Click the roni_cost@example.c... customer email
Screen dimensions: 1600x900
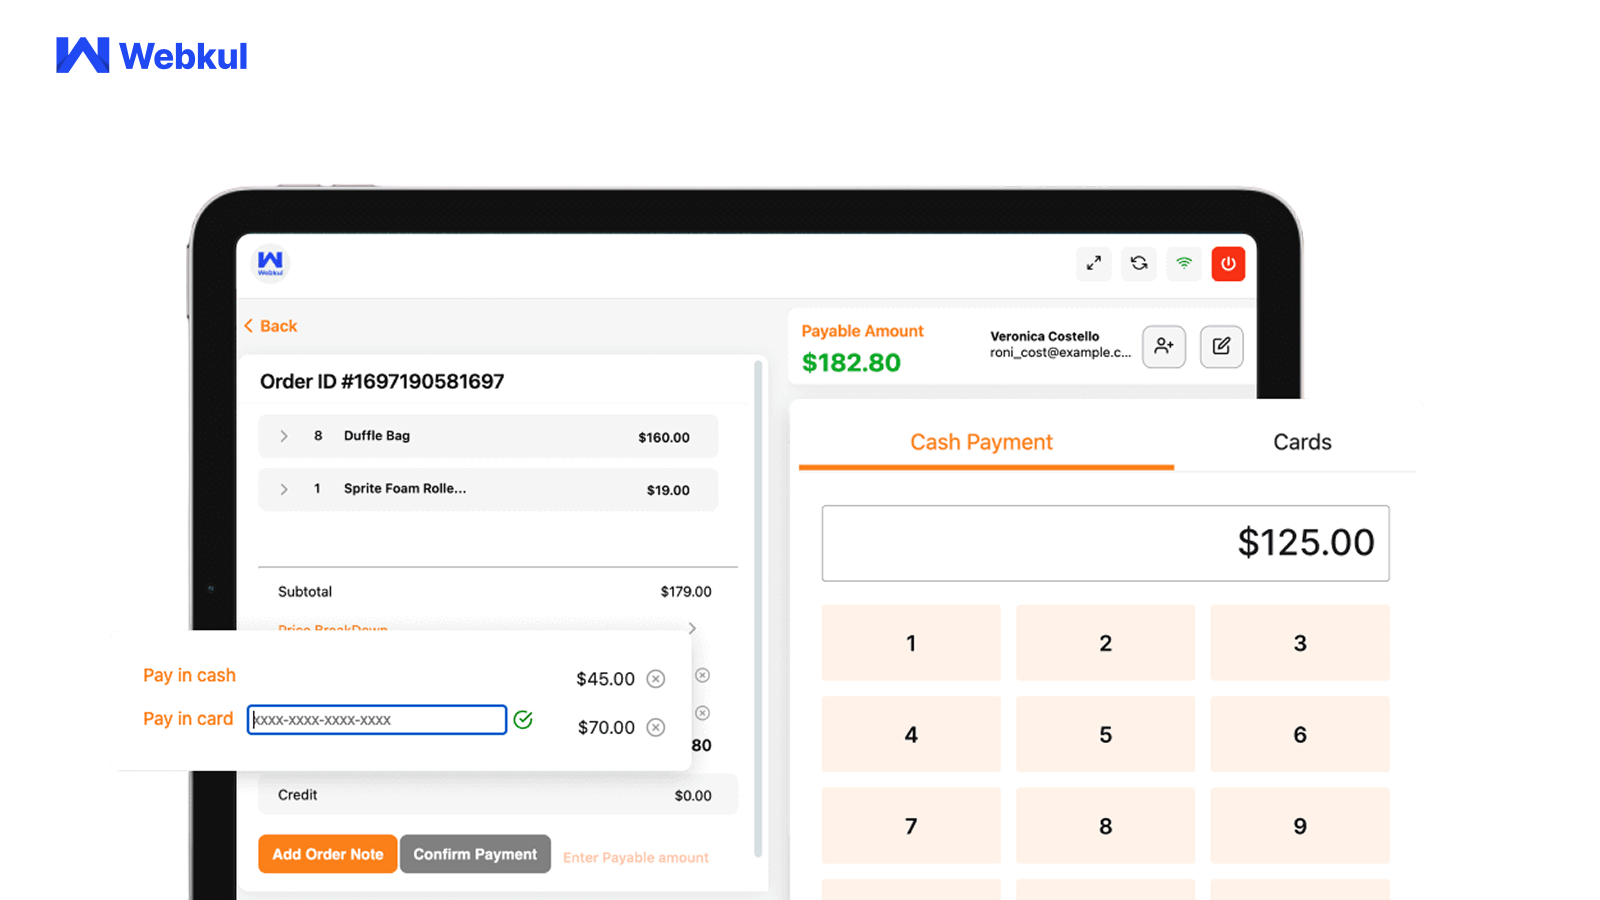1060,353
